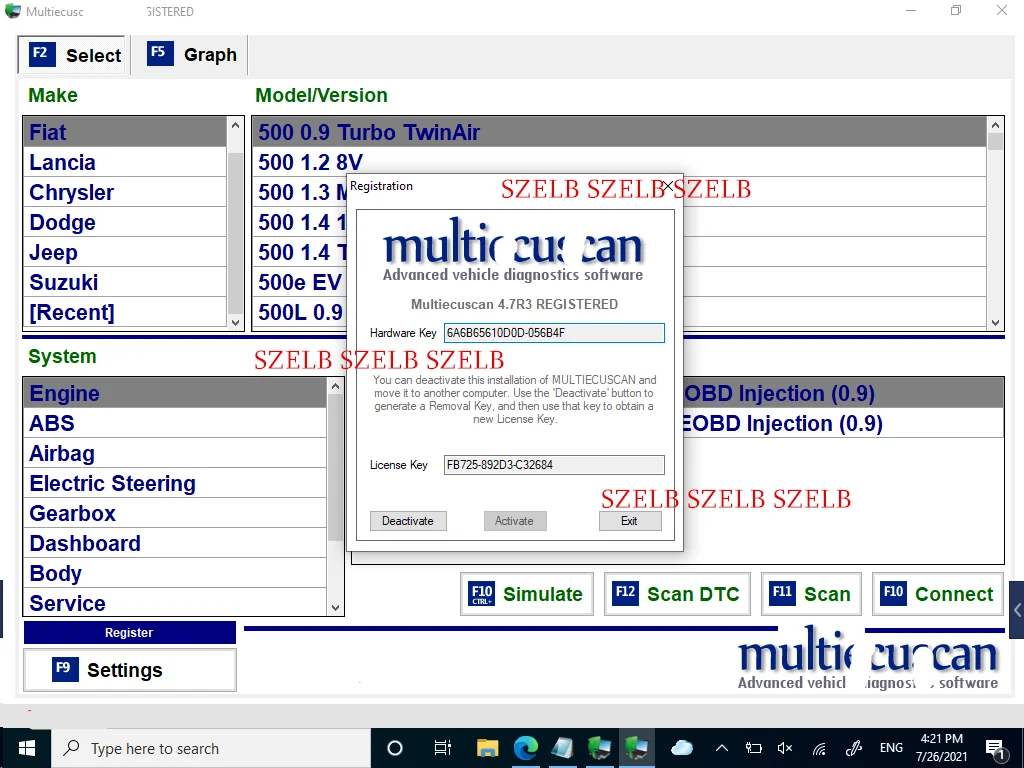
Task: Switch to the Graph tab
Action: pyautogui.click(x=190, y=55)
